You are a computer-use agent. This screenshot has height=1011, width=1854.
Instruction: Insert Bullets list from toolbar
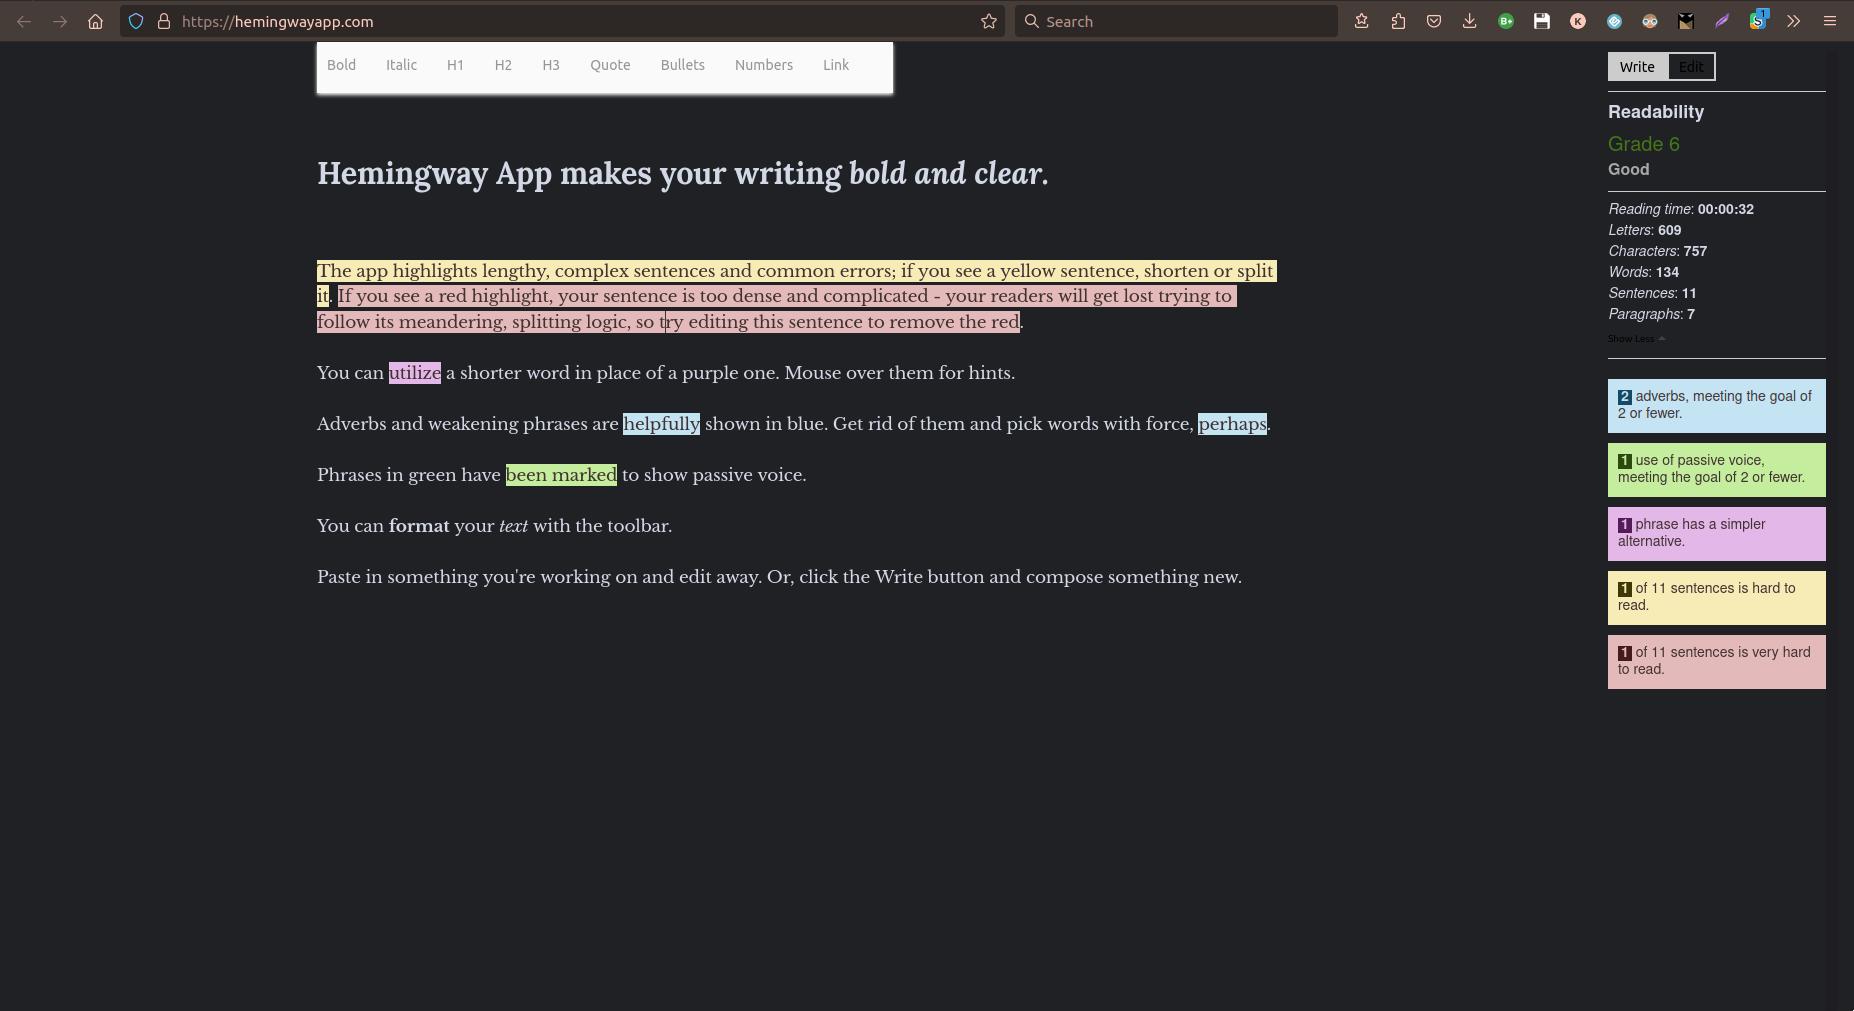pyautogui.click(x=682, y=65)
